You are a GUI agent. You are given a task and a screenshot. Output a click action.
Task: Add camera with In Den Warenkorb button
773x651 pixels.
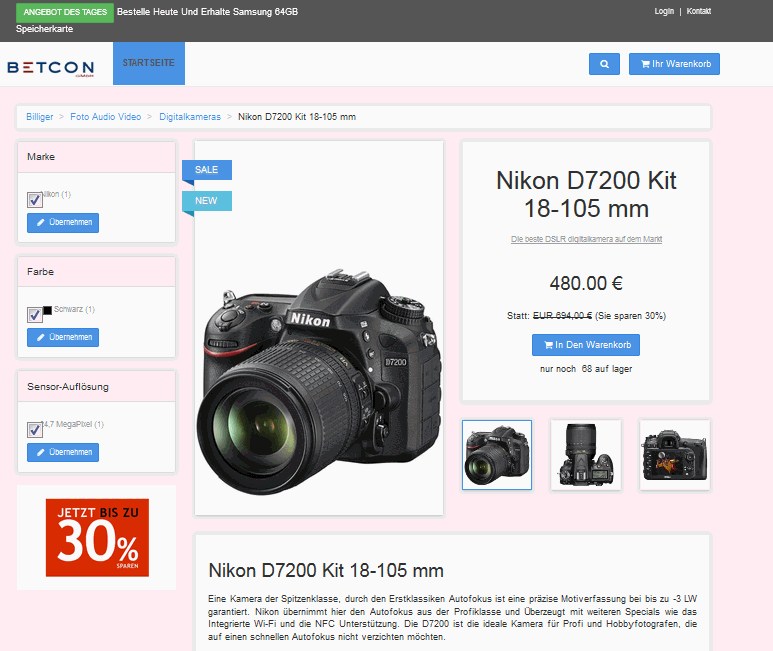pos(585,345)
